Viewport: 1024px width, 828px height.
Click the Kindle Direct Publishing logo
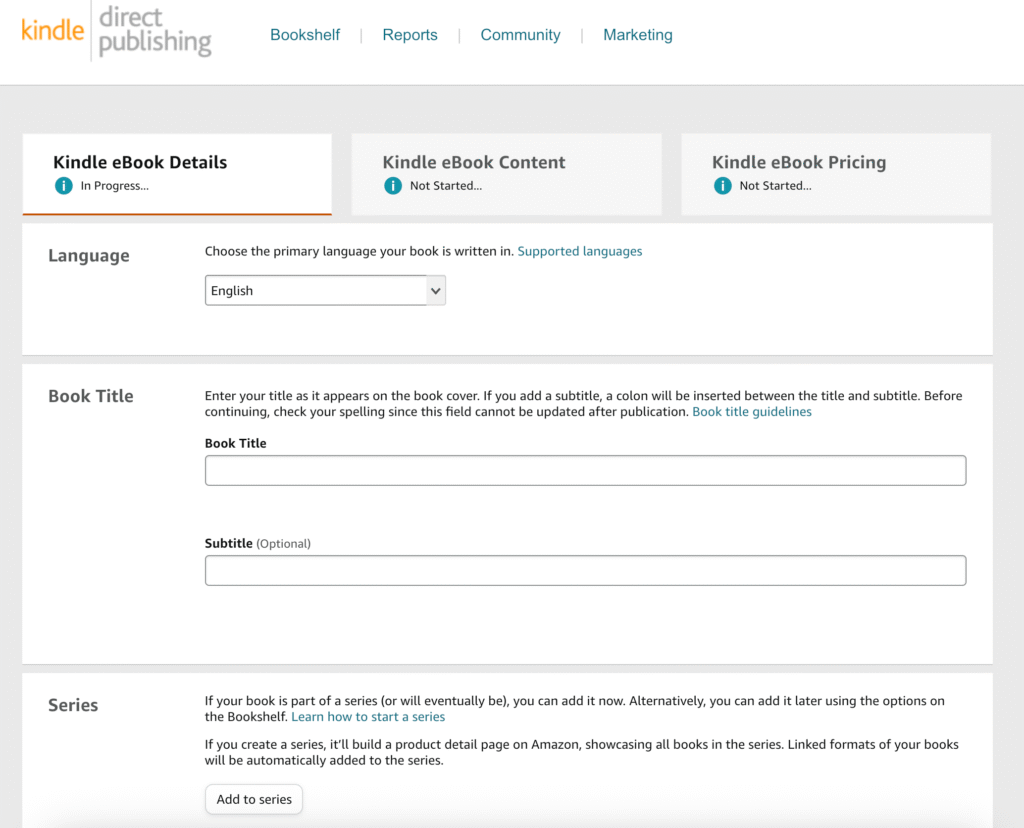[x=116, y=31]
